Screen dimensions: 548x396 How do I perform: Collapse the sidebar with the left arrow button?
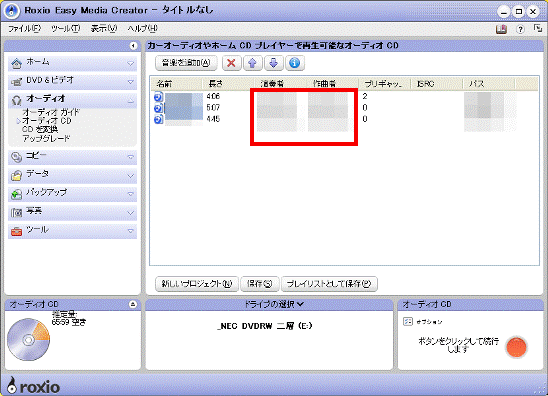[x=133, y=46]
